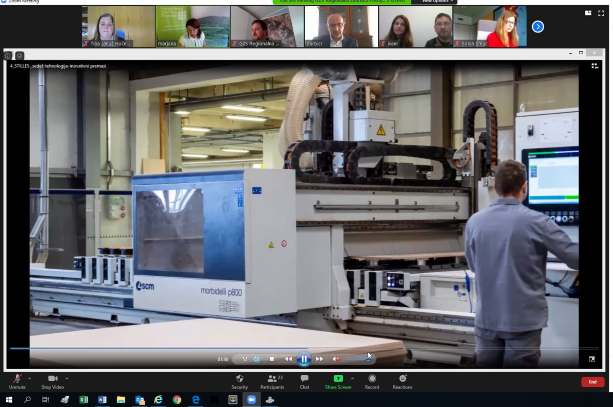Select marjana's video thumbnail
The height and width of the screenshot is (407, 613).
(193, 27)
